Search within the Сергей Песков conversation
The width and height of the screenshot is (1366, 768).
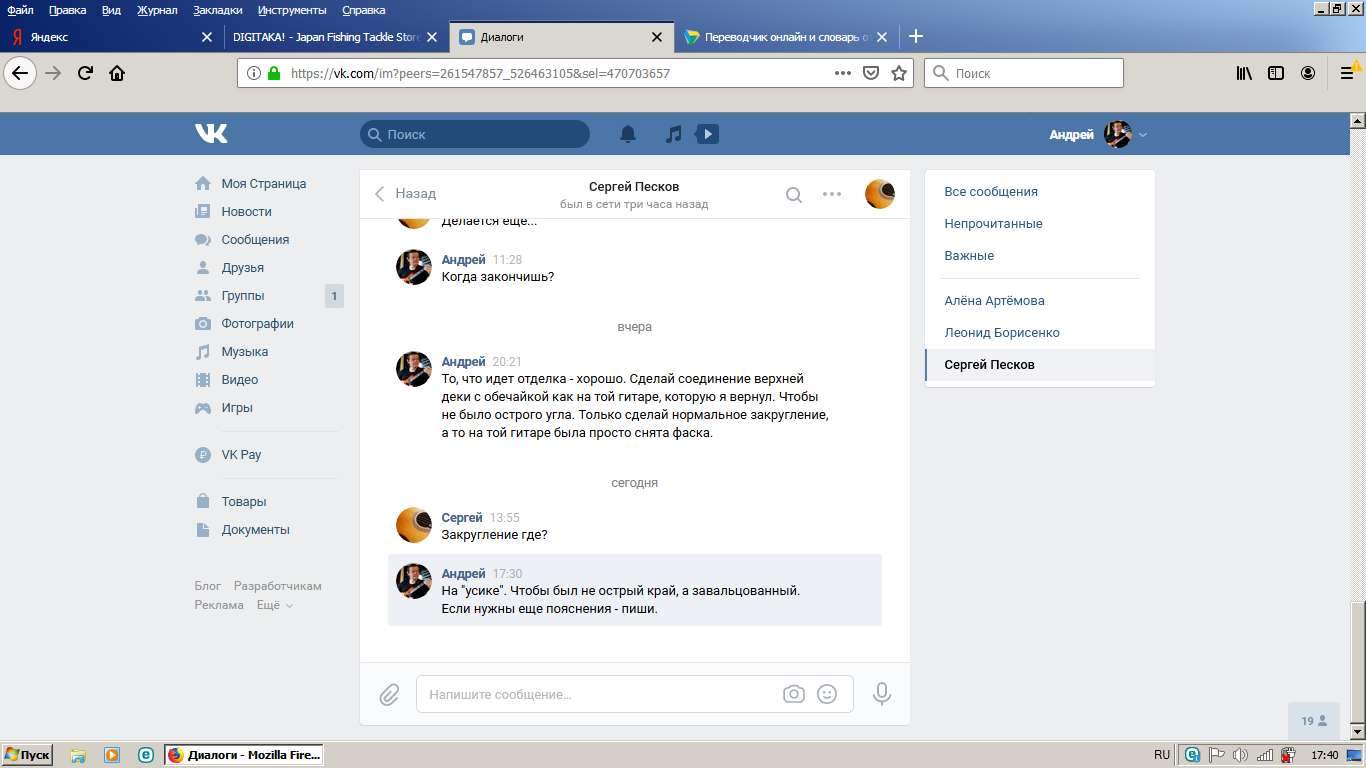794,195
